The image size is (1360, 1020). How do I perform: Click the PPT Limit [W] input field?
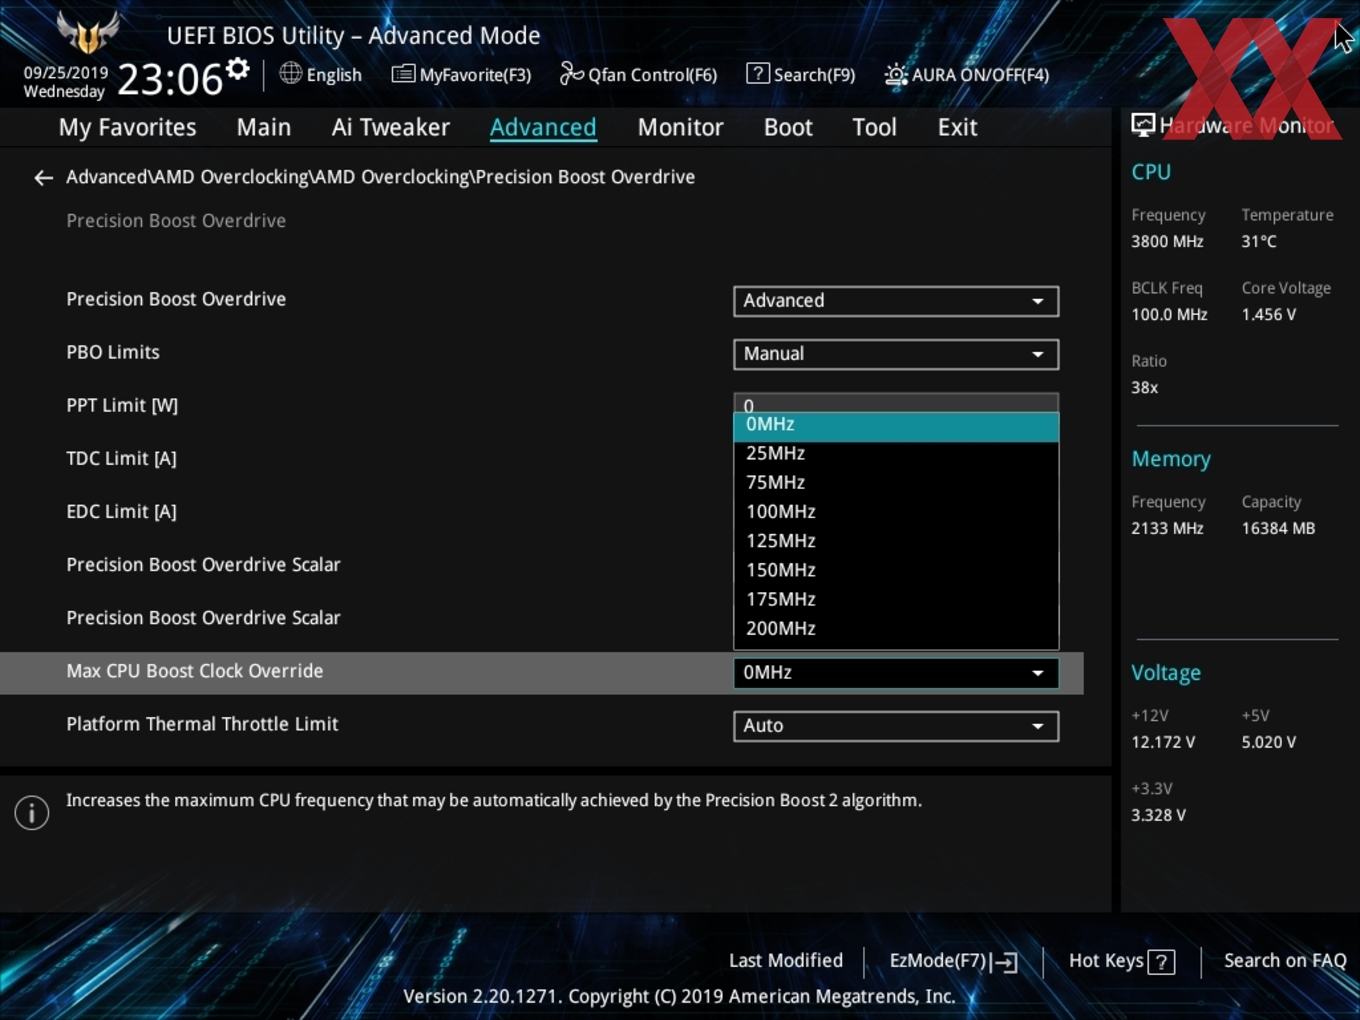coord(896,402)
